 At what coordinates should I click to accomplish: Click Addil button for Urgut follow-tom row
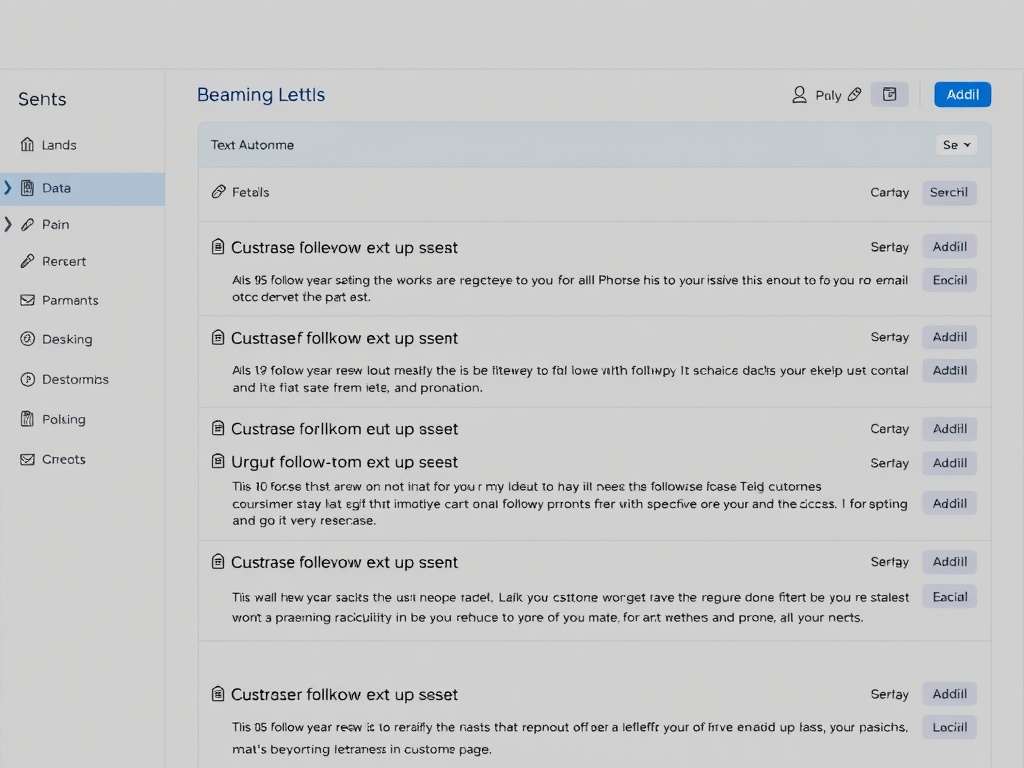coord(948,463)
